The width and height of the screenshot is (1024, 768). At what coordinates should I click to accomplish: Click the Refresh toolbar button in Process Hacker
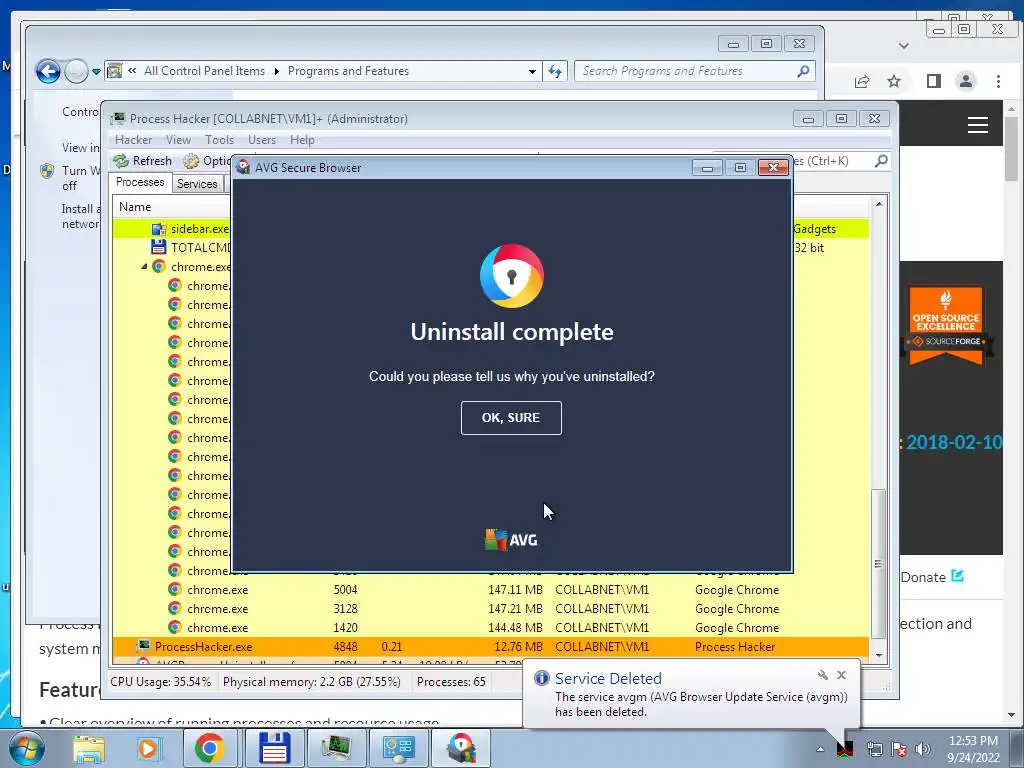[142, 161]
